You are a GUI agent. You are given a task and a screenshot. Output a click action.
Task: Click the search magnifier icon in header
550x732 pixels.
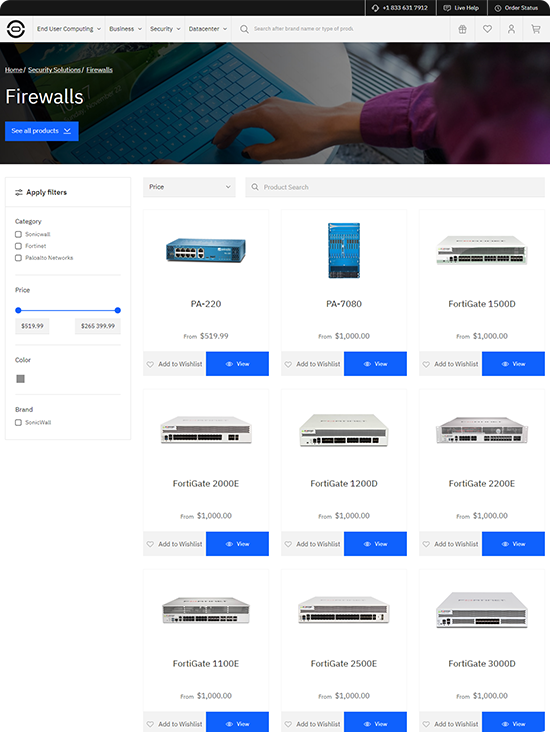pos(244,29)
